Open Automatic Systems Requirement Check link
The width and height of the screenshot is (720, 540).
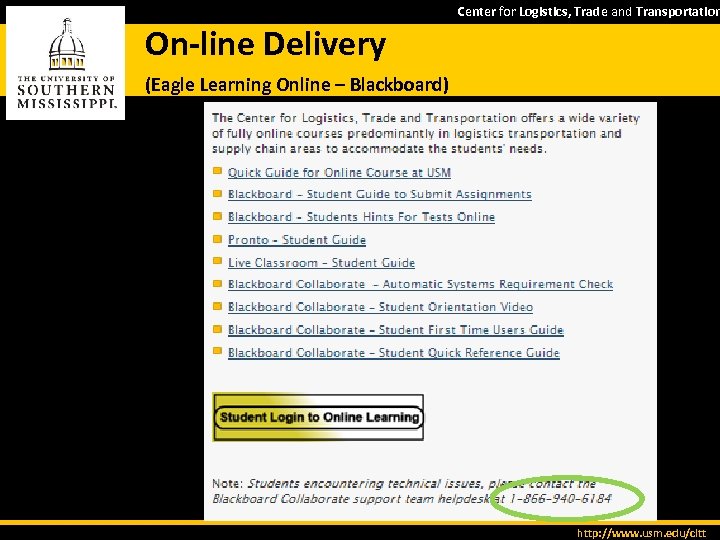pyautogui.click(x=421, y=284)
